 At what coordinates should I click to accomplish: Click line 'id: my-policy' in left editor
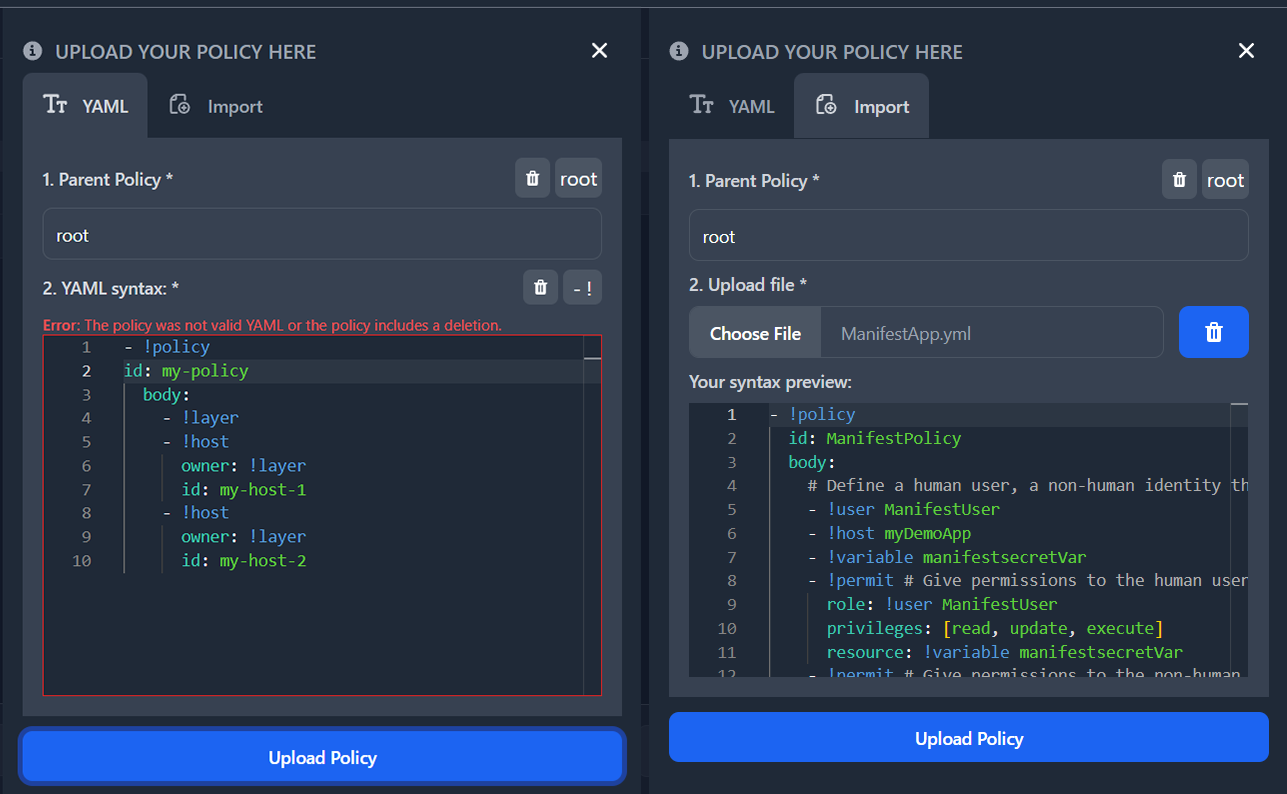[186, 371]
